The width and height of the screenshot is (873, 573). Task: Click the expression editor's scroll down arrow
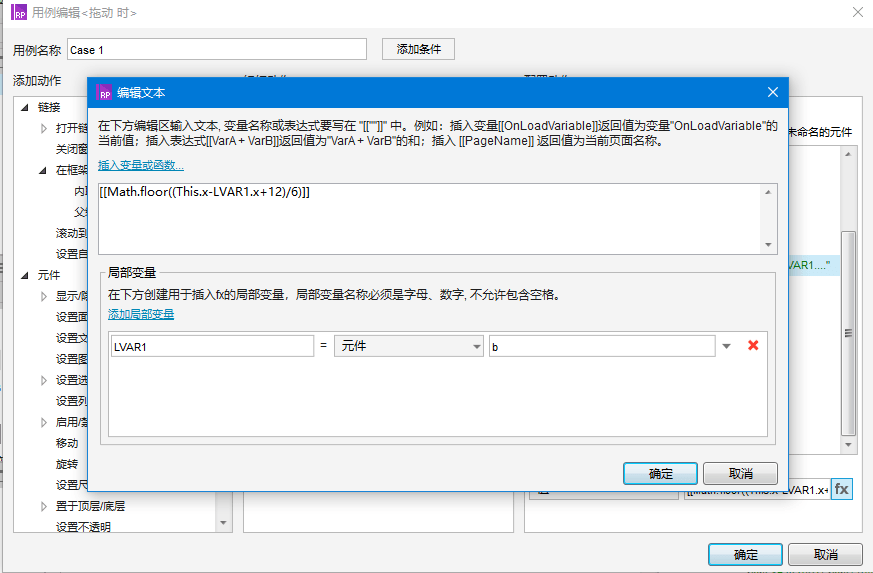pos(768,245)
